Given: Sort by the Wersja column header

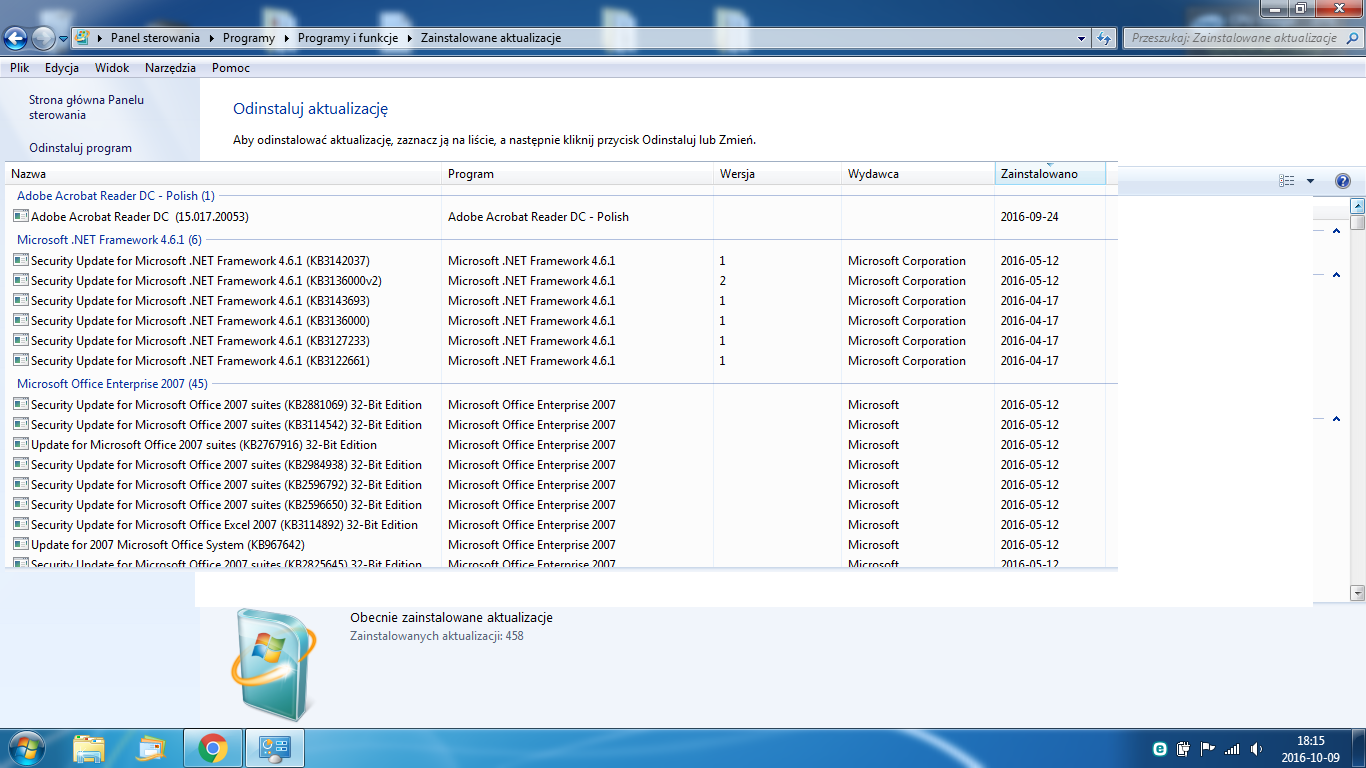Looking at the screenshot, I should click(x=777, y=174).
